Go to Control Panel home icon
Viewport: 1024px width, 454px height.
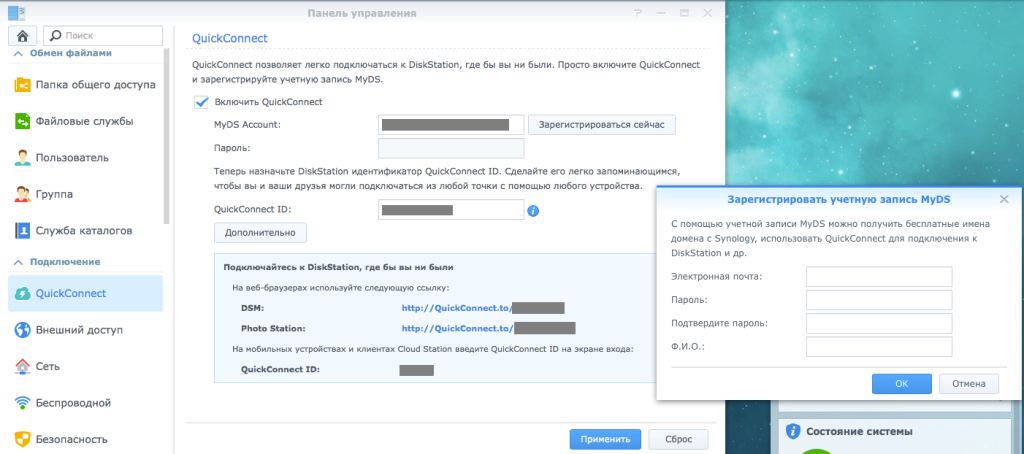23,36
